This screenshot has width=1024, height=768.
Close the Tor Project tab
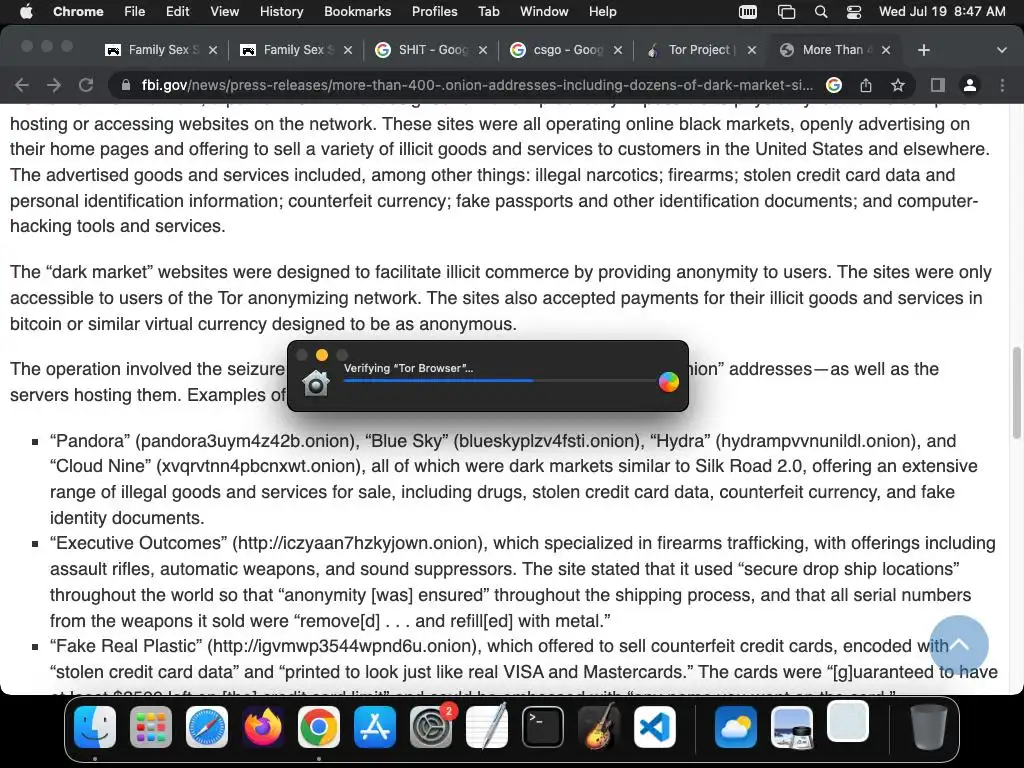[x=752, y=50]
